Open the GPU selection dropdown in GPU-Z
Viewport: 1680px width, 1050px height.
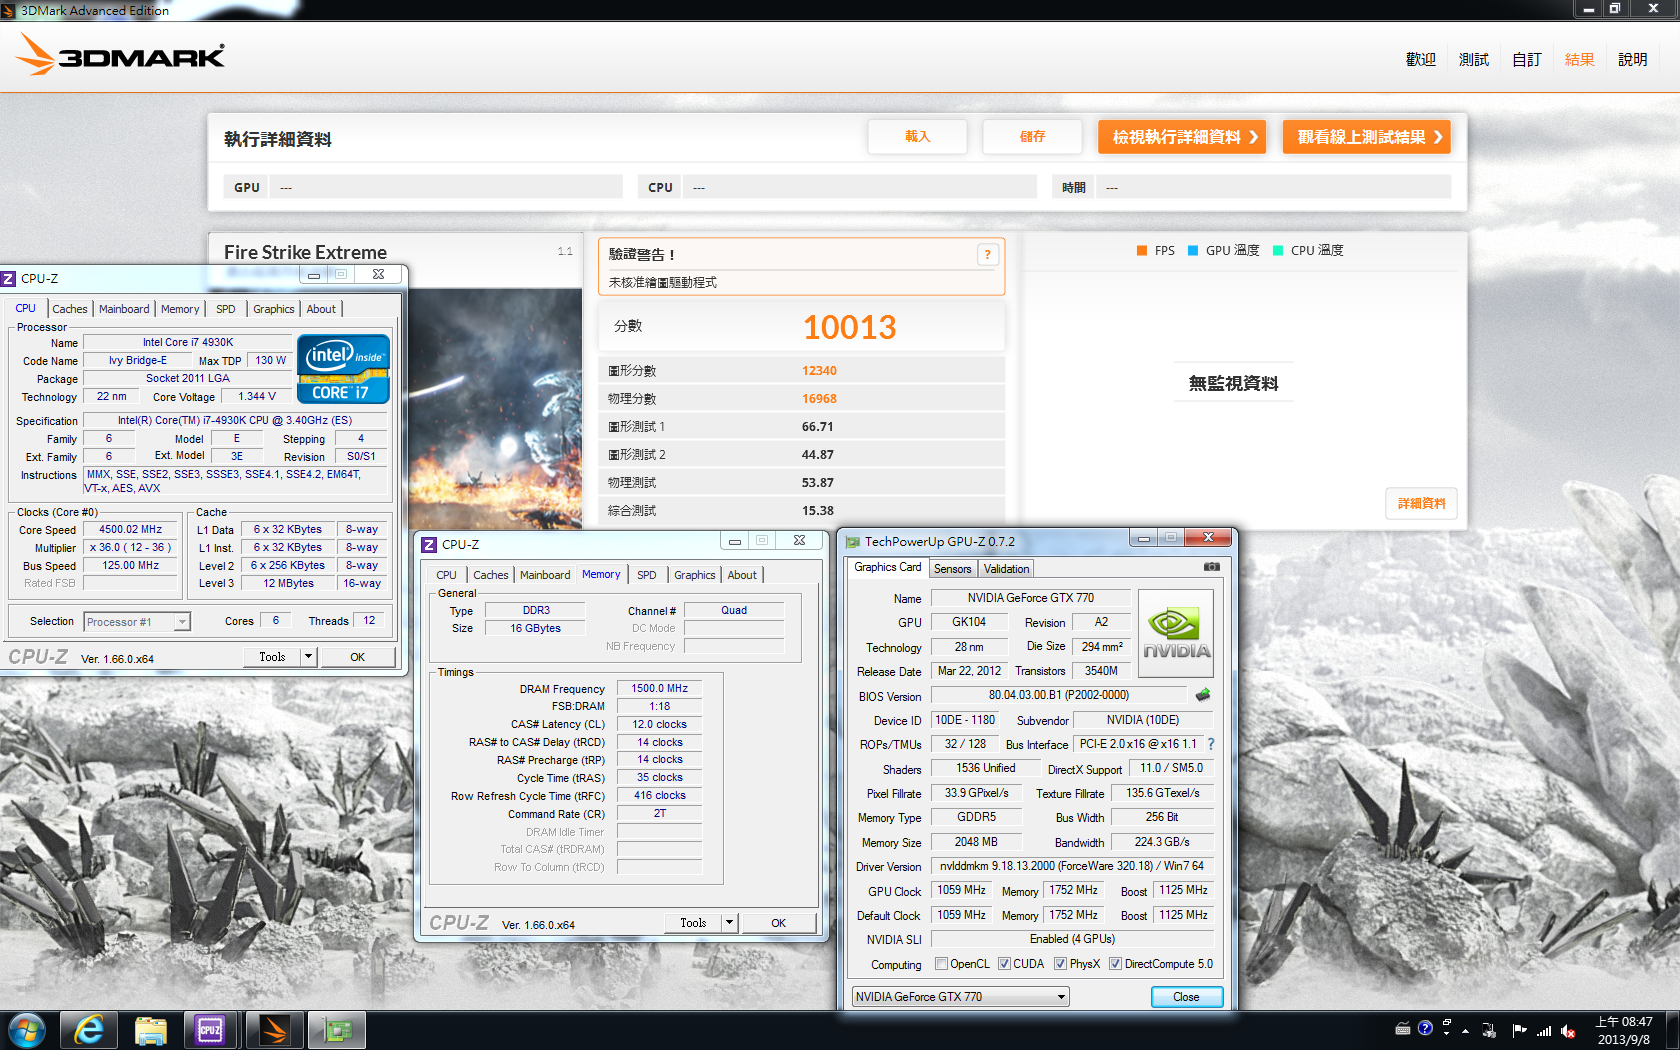pyautogui.click(x=960, y=997)
